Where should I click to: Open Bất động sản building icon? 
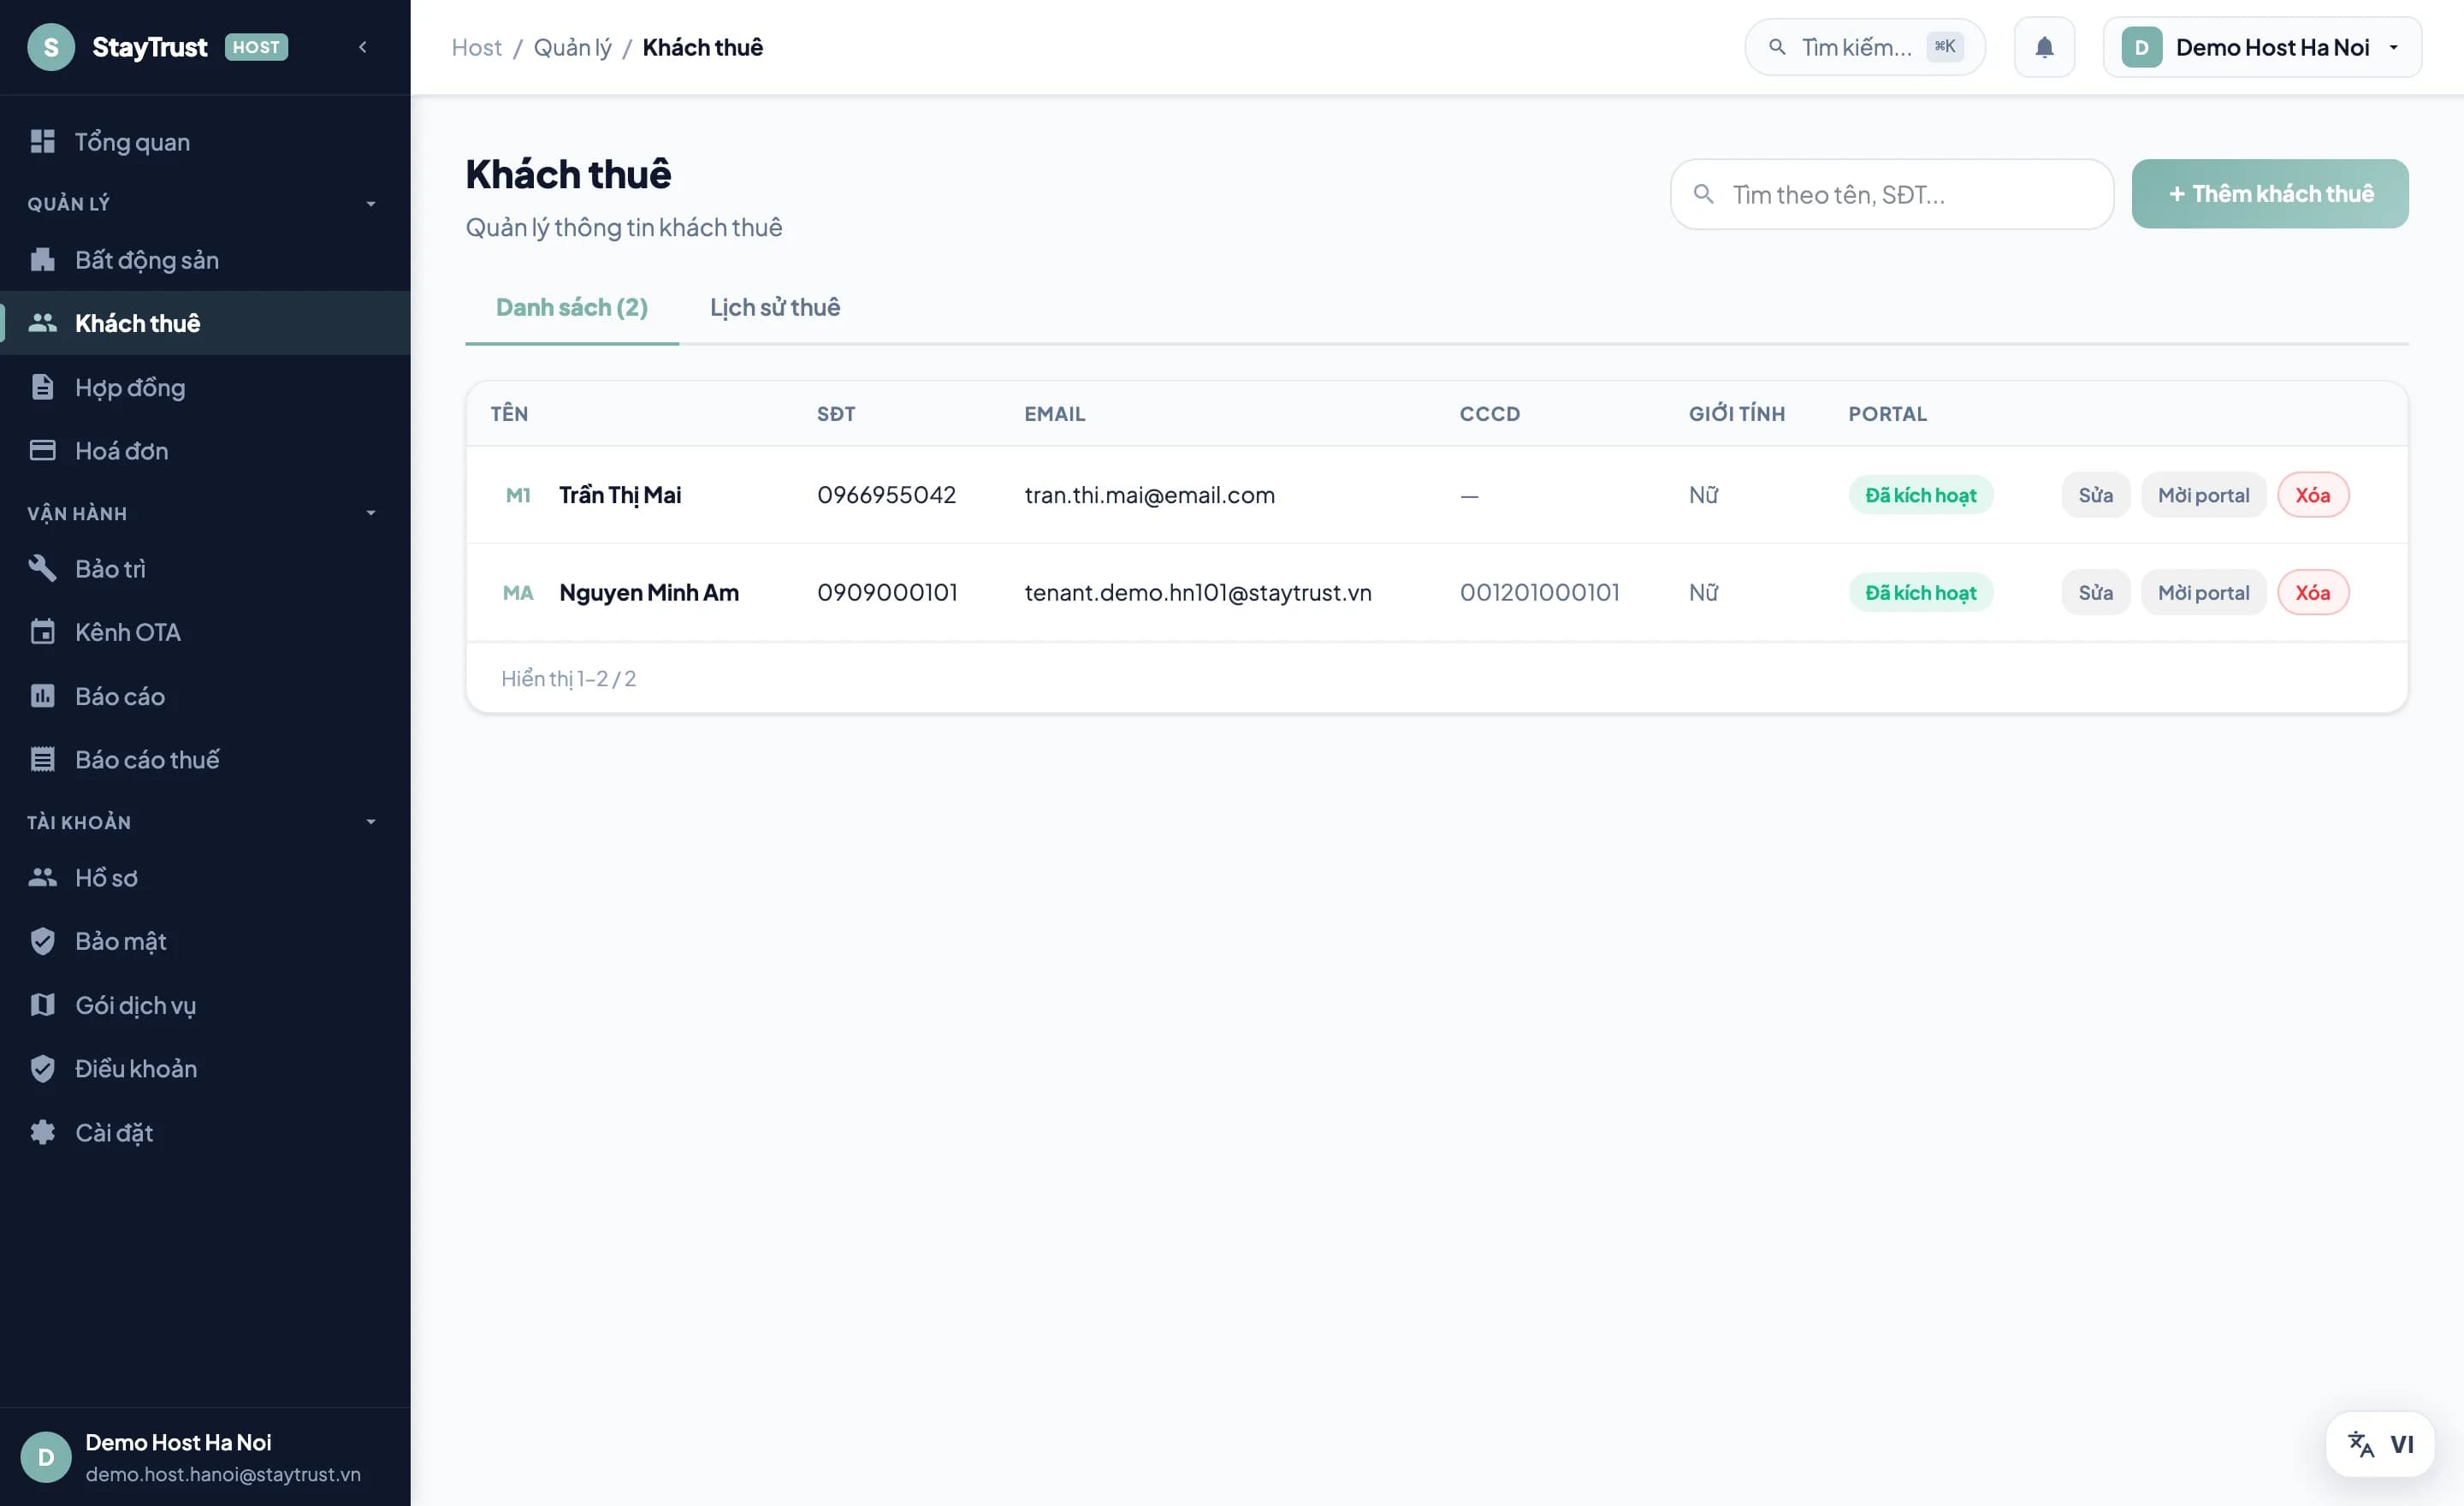pyautogui.click(x=42, y=259)
